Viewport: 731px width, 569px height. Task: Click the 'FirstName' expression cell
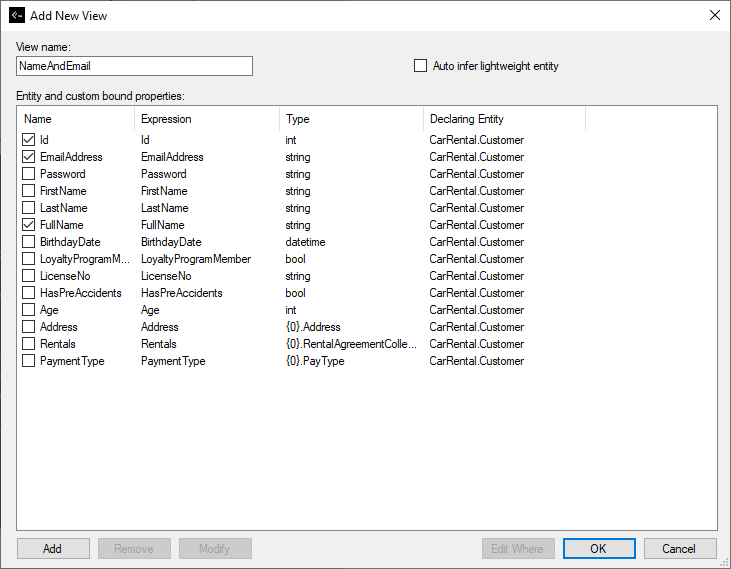(164, 191)
